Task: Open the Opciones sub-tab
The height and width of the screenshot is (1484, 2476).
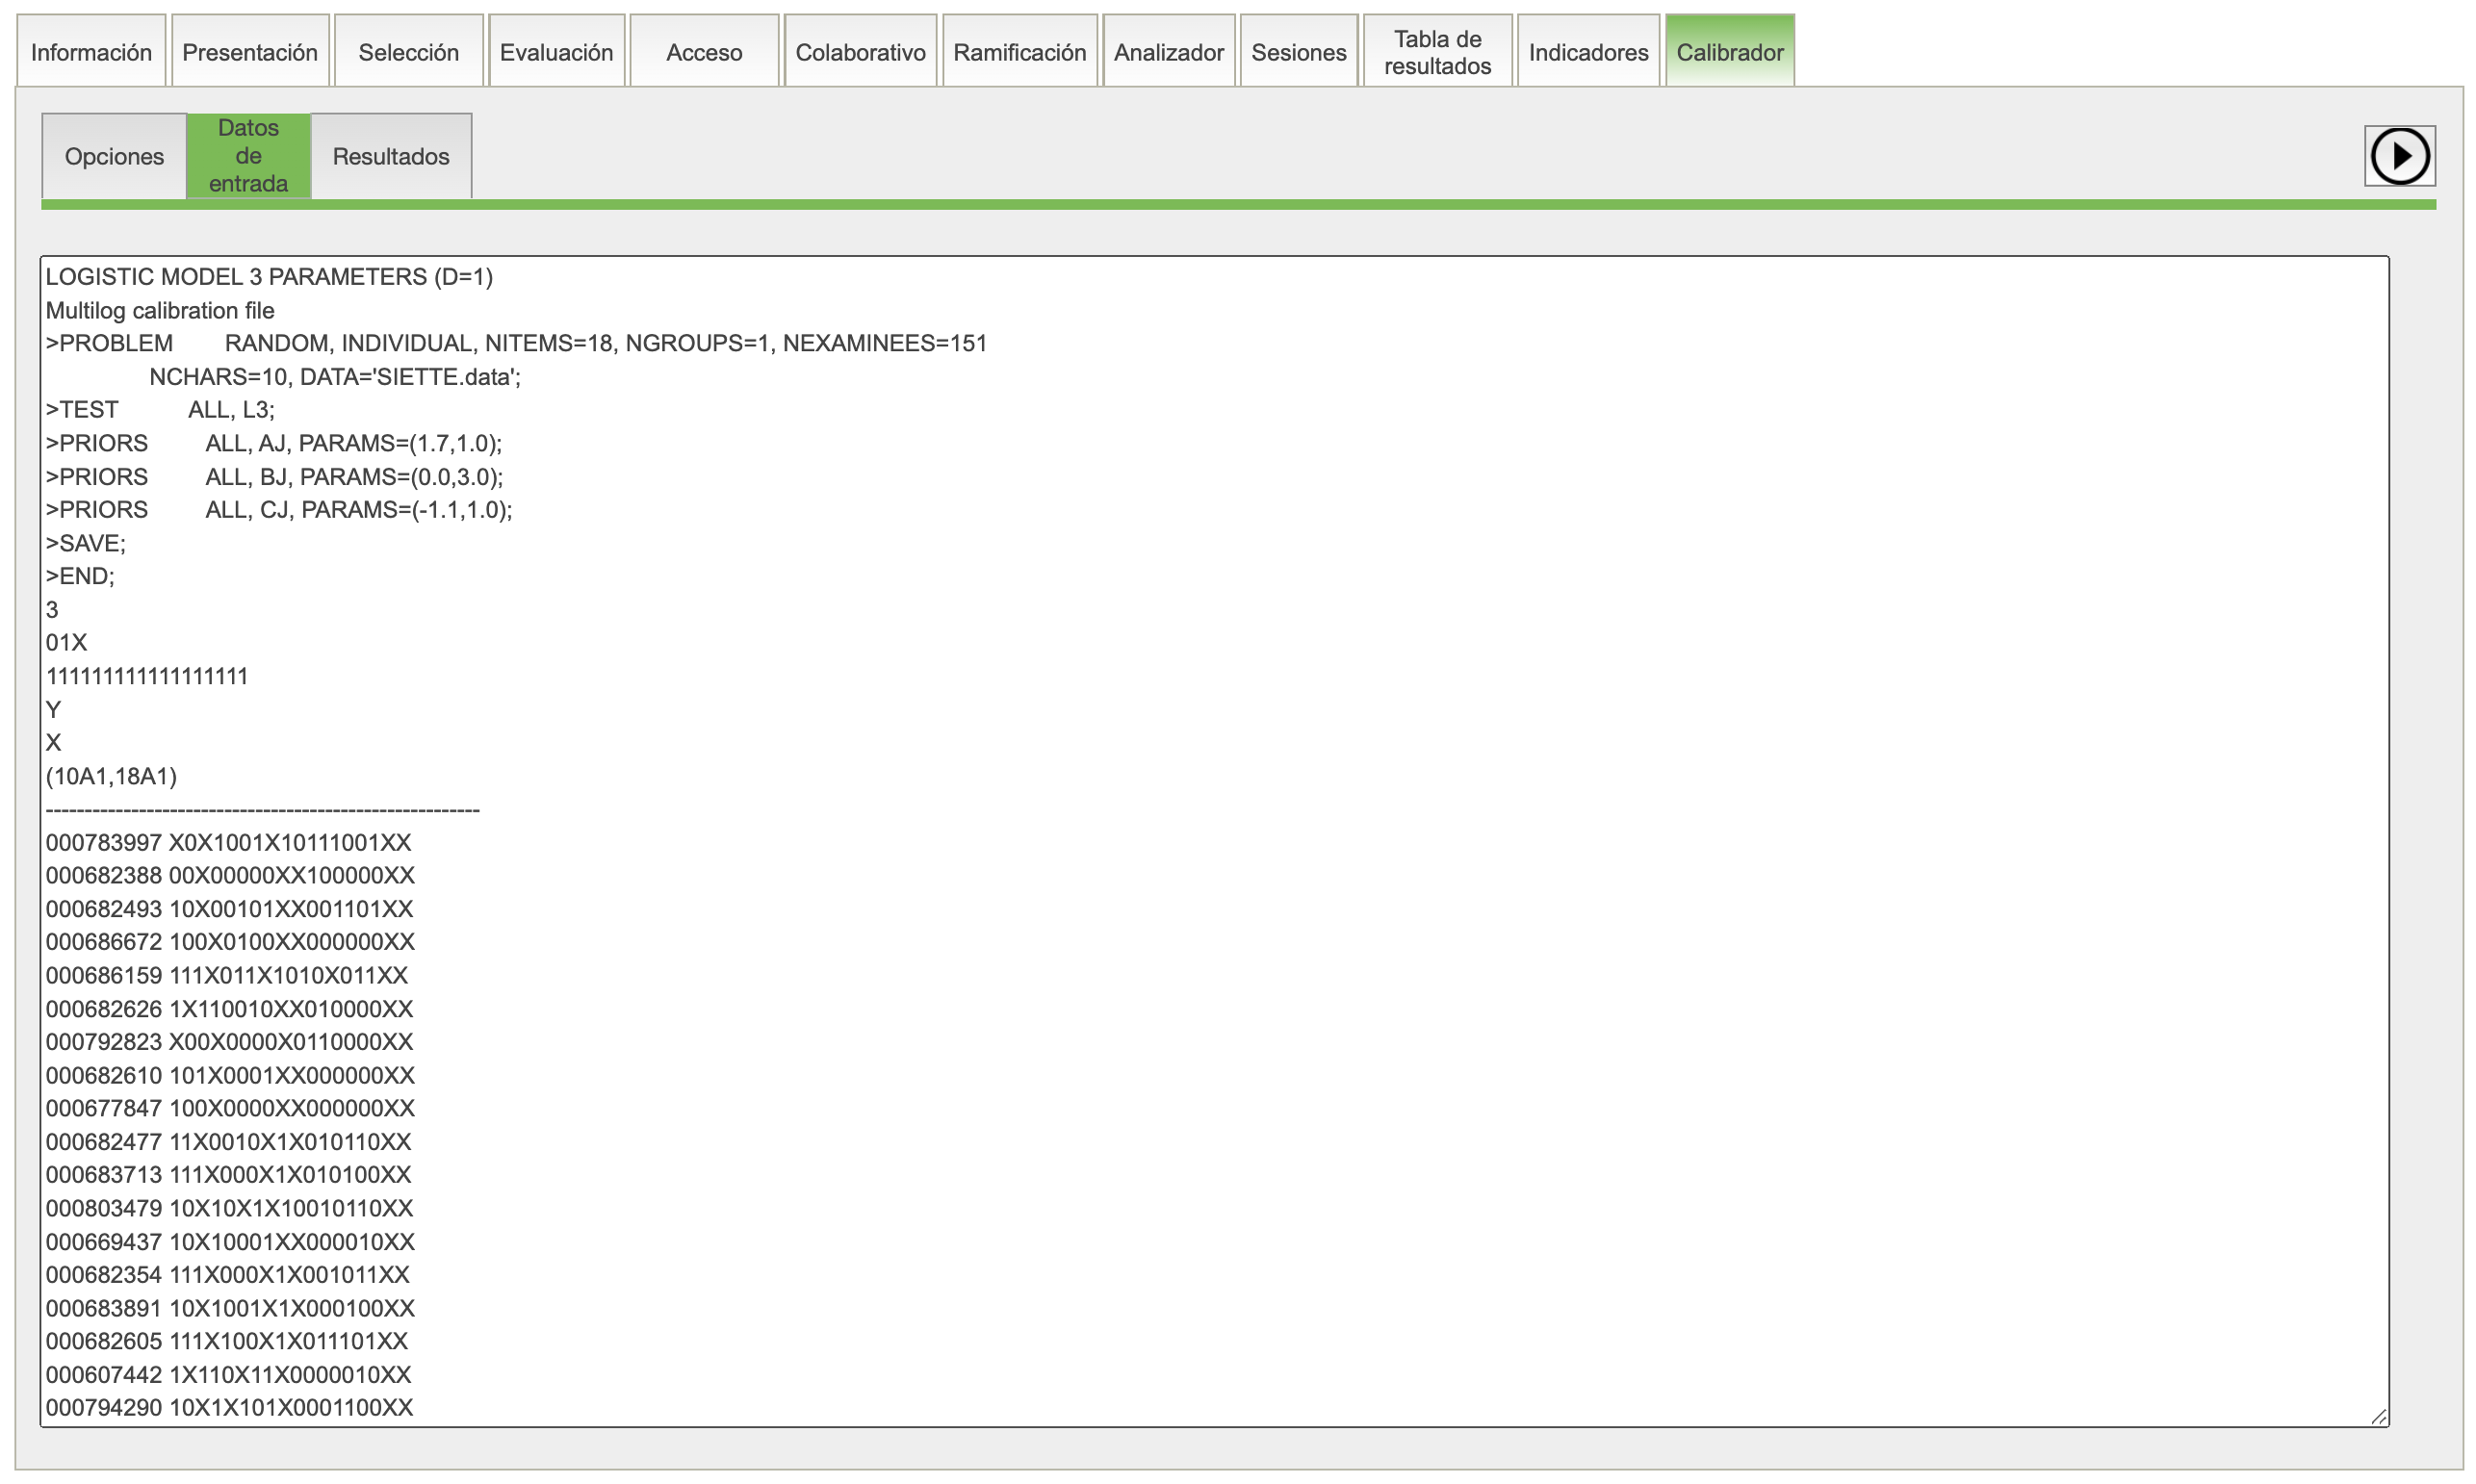Action: click(x=114, y=157)
